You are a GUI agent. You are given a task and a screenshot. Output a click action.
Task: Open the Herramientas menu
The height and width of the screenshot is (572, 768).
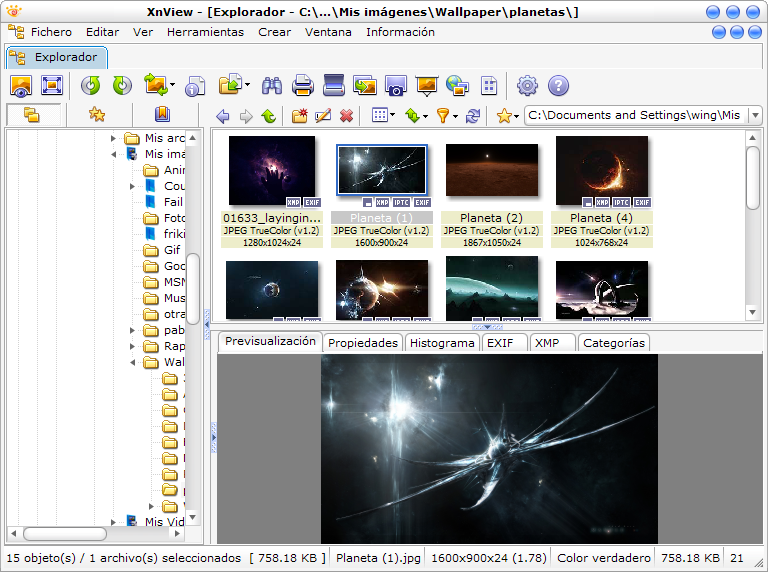[205, 32]
